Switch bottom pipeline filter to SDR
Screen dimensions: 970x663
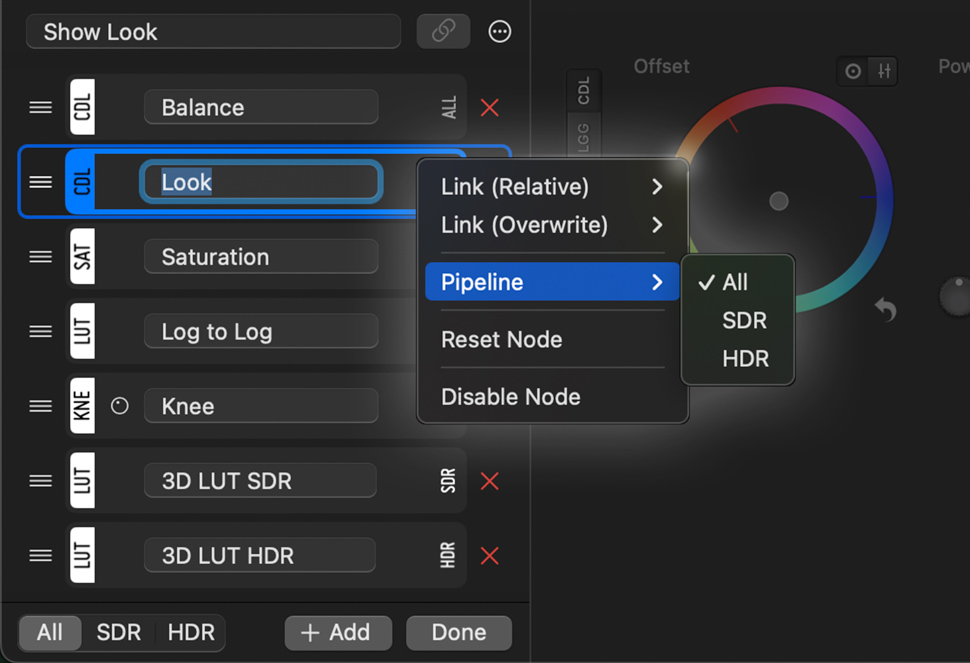point(118,633)
